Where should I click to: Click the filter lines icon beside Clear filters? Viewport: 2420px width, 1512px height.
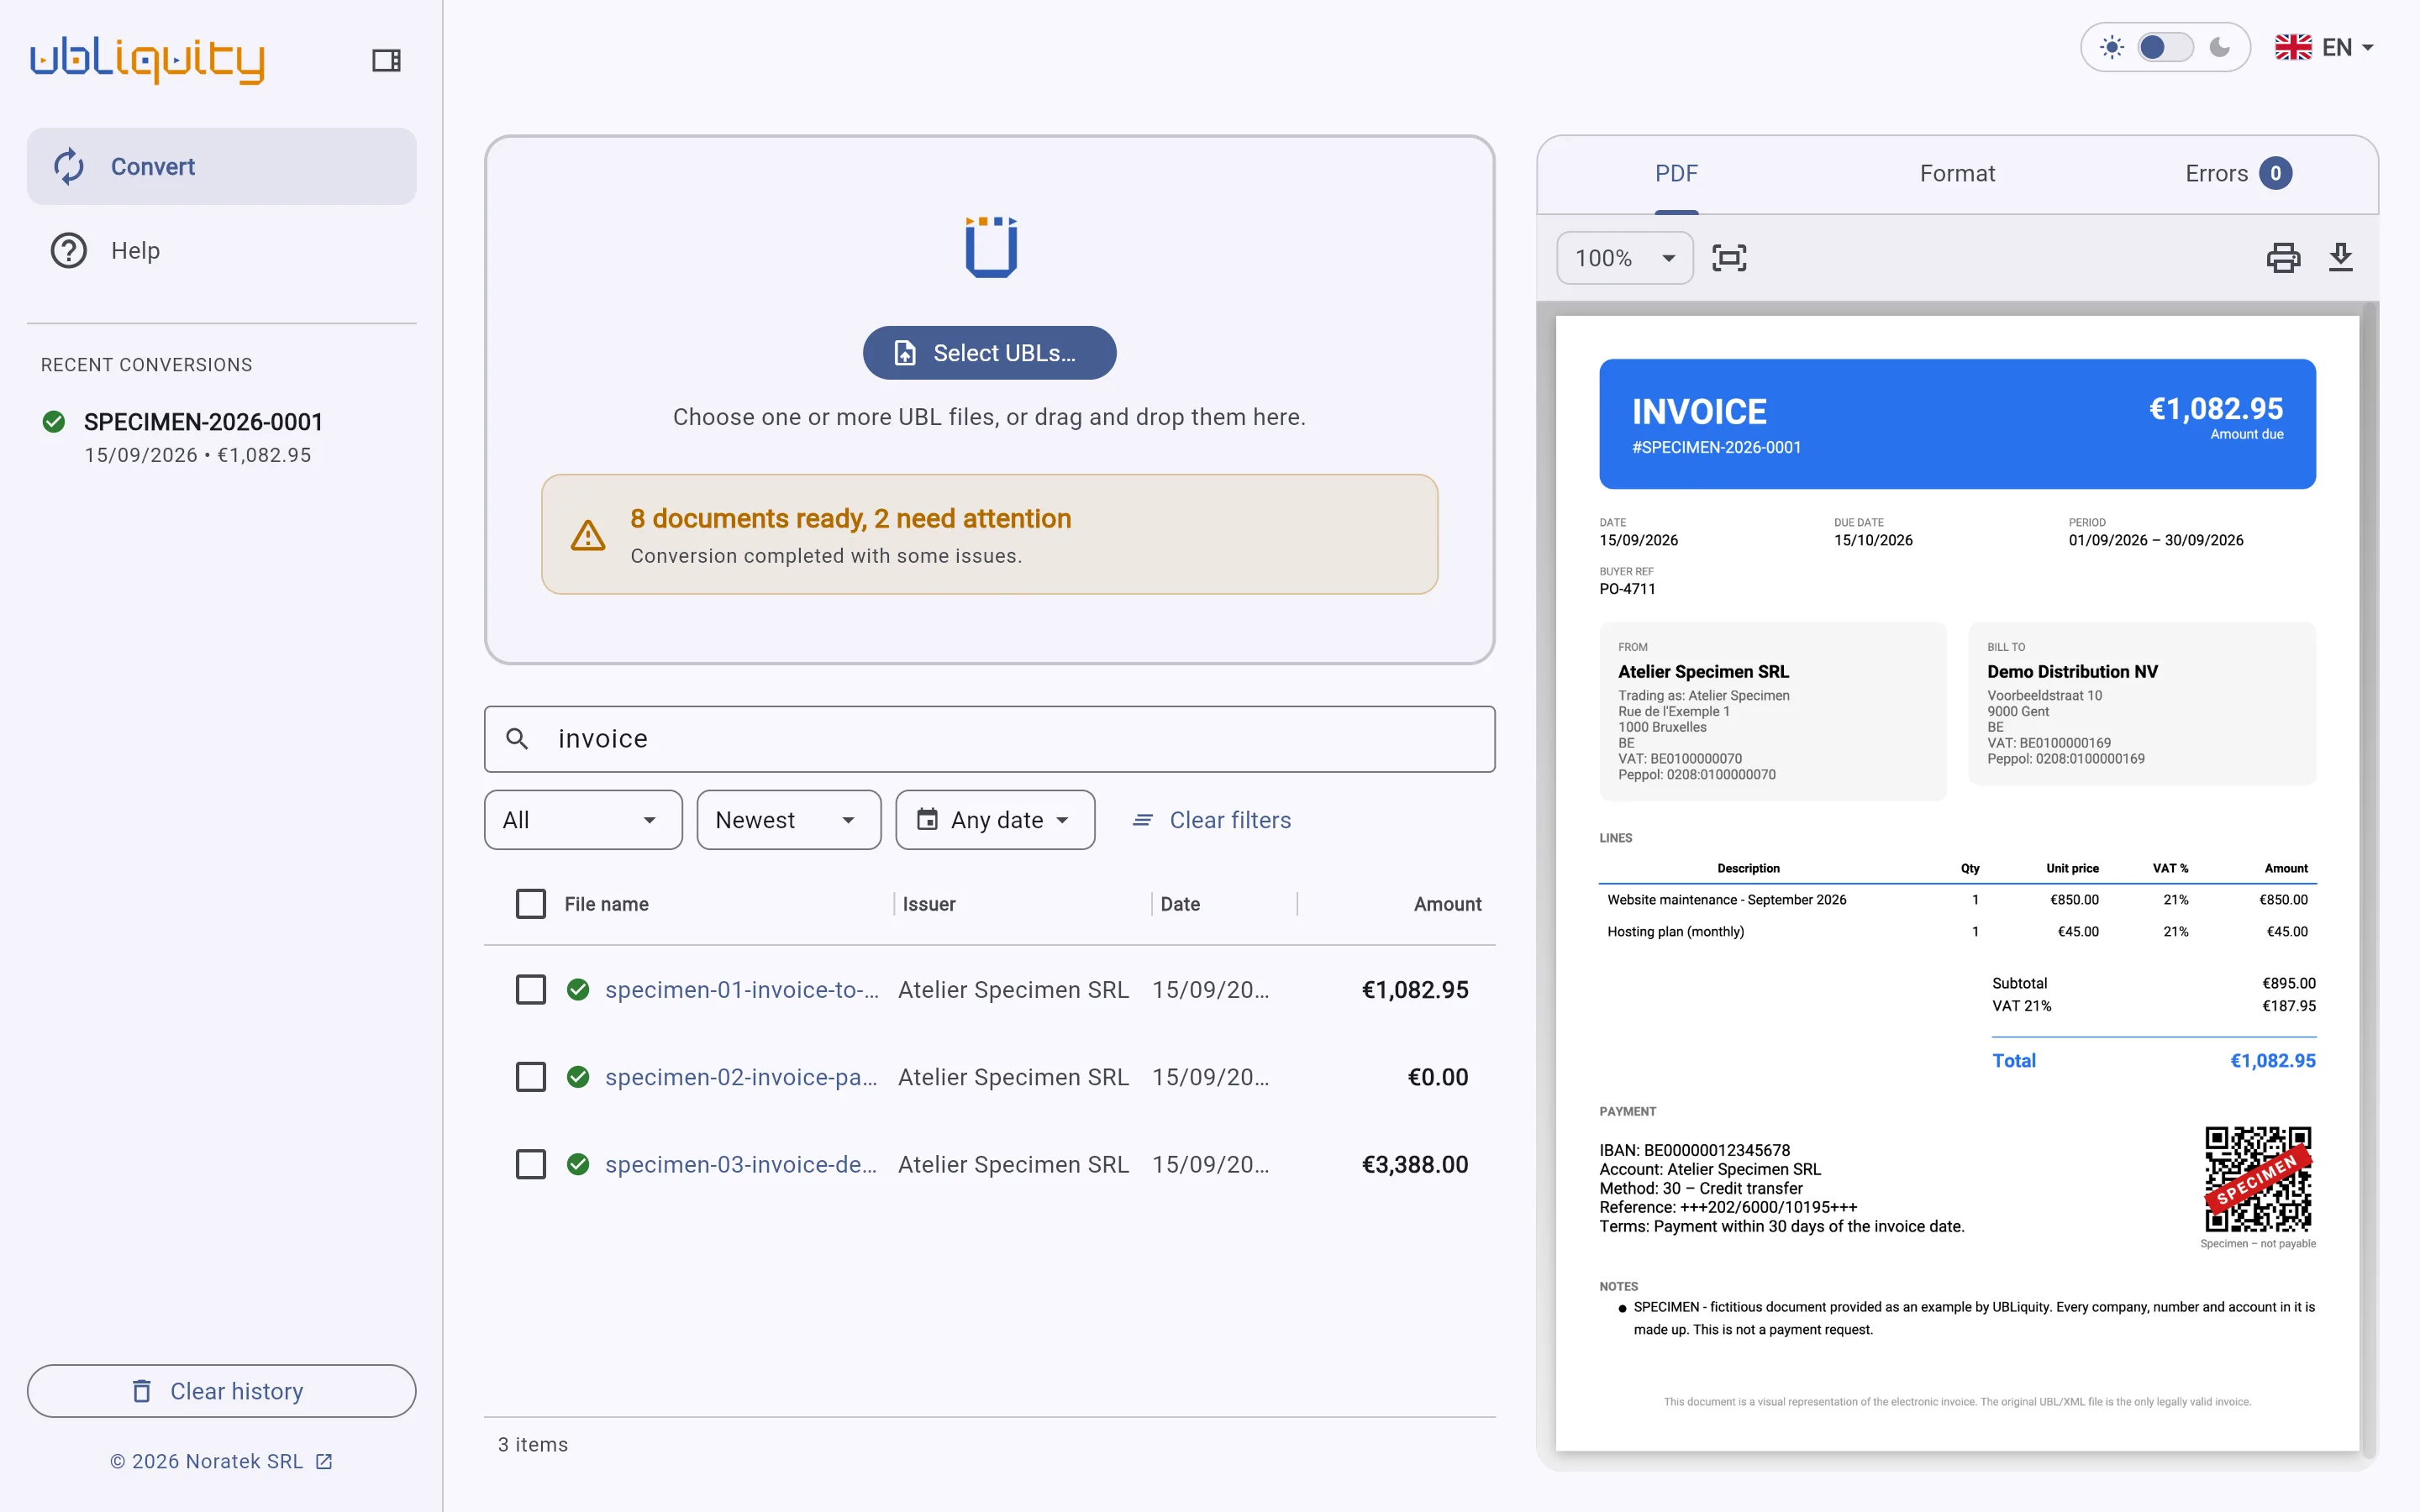[x=1142, y=820]
